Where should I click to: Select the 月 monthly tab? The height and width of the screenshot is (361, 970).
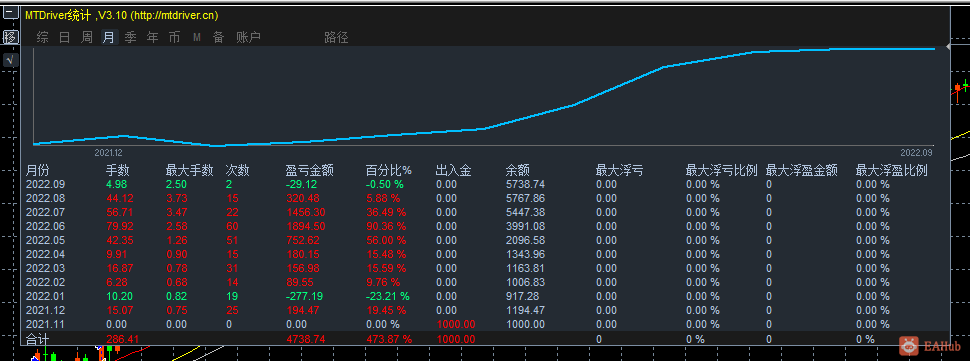point(109,38)
